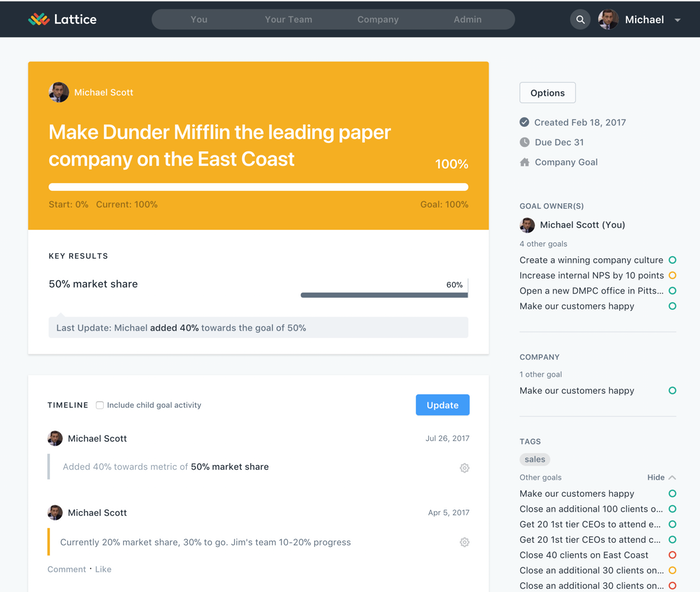Screen dimensions: 700x592
Task: Open Get 20 1st tier CEOs to attend c... goal
Action: click(590, 540)
